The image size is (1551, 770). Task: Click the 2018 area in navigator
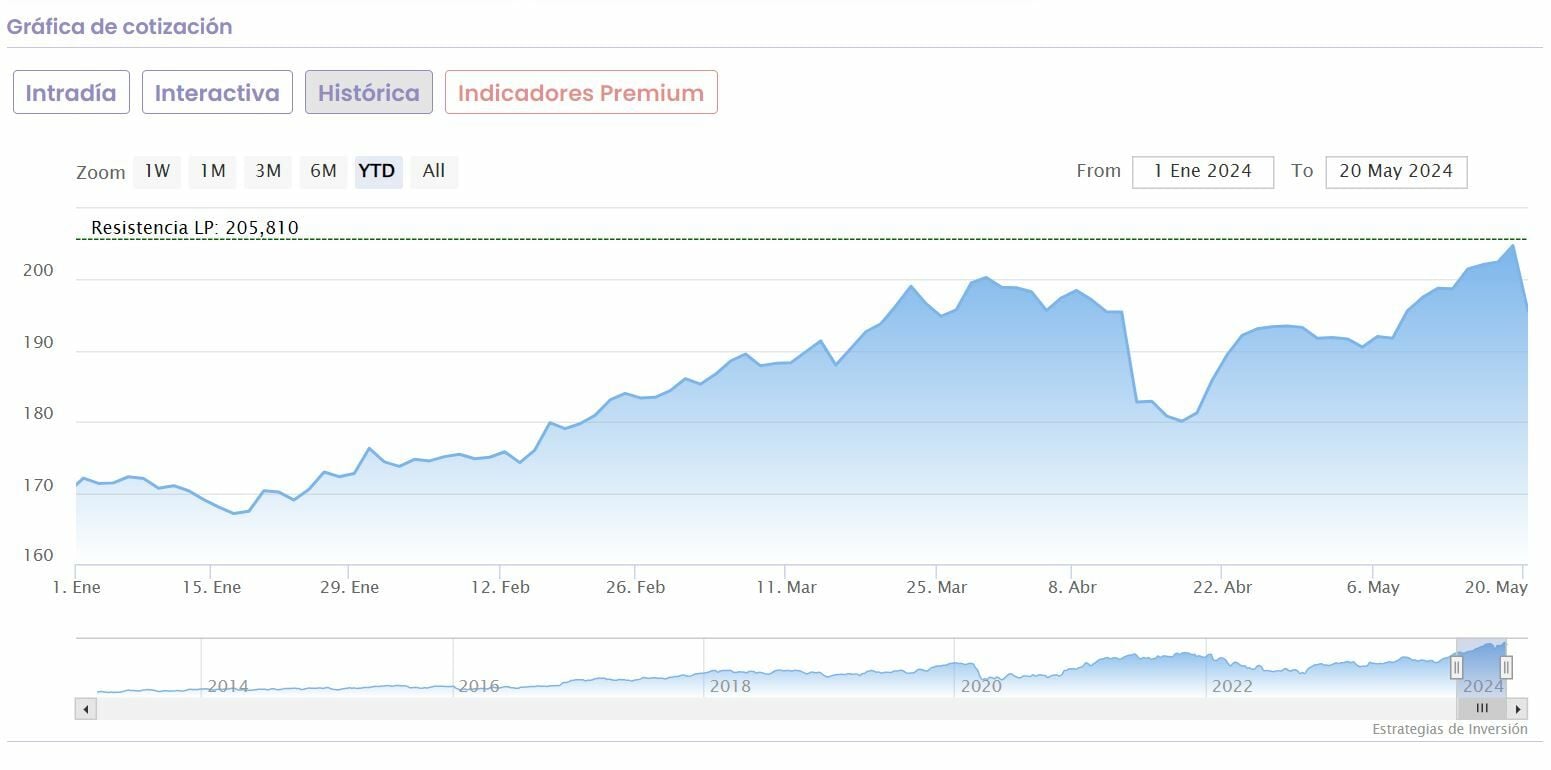pyautogui.click(x=730, y=686)
